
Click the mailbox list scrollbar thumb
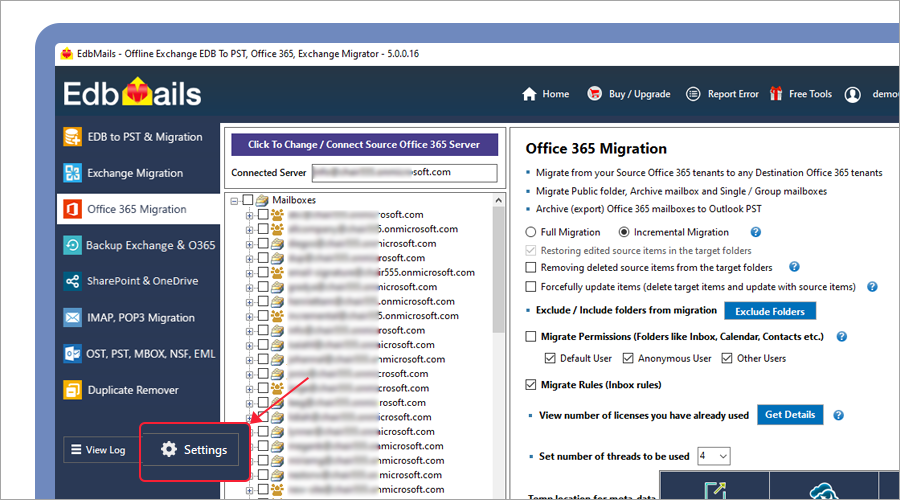pos(498,270)
